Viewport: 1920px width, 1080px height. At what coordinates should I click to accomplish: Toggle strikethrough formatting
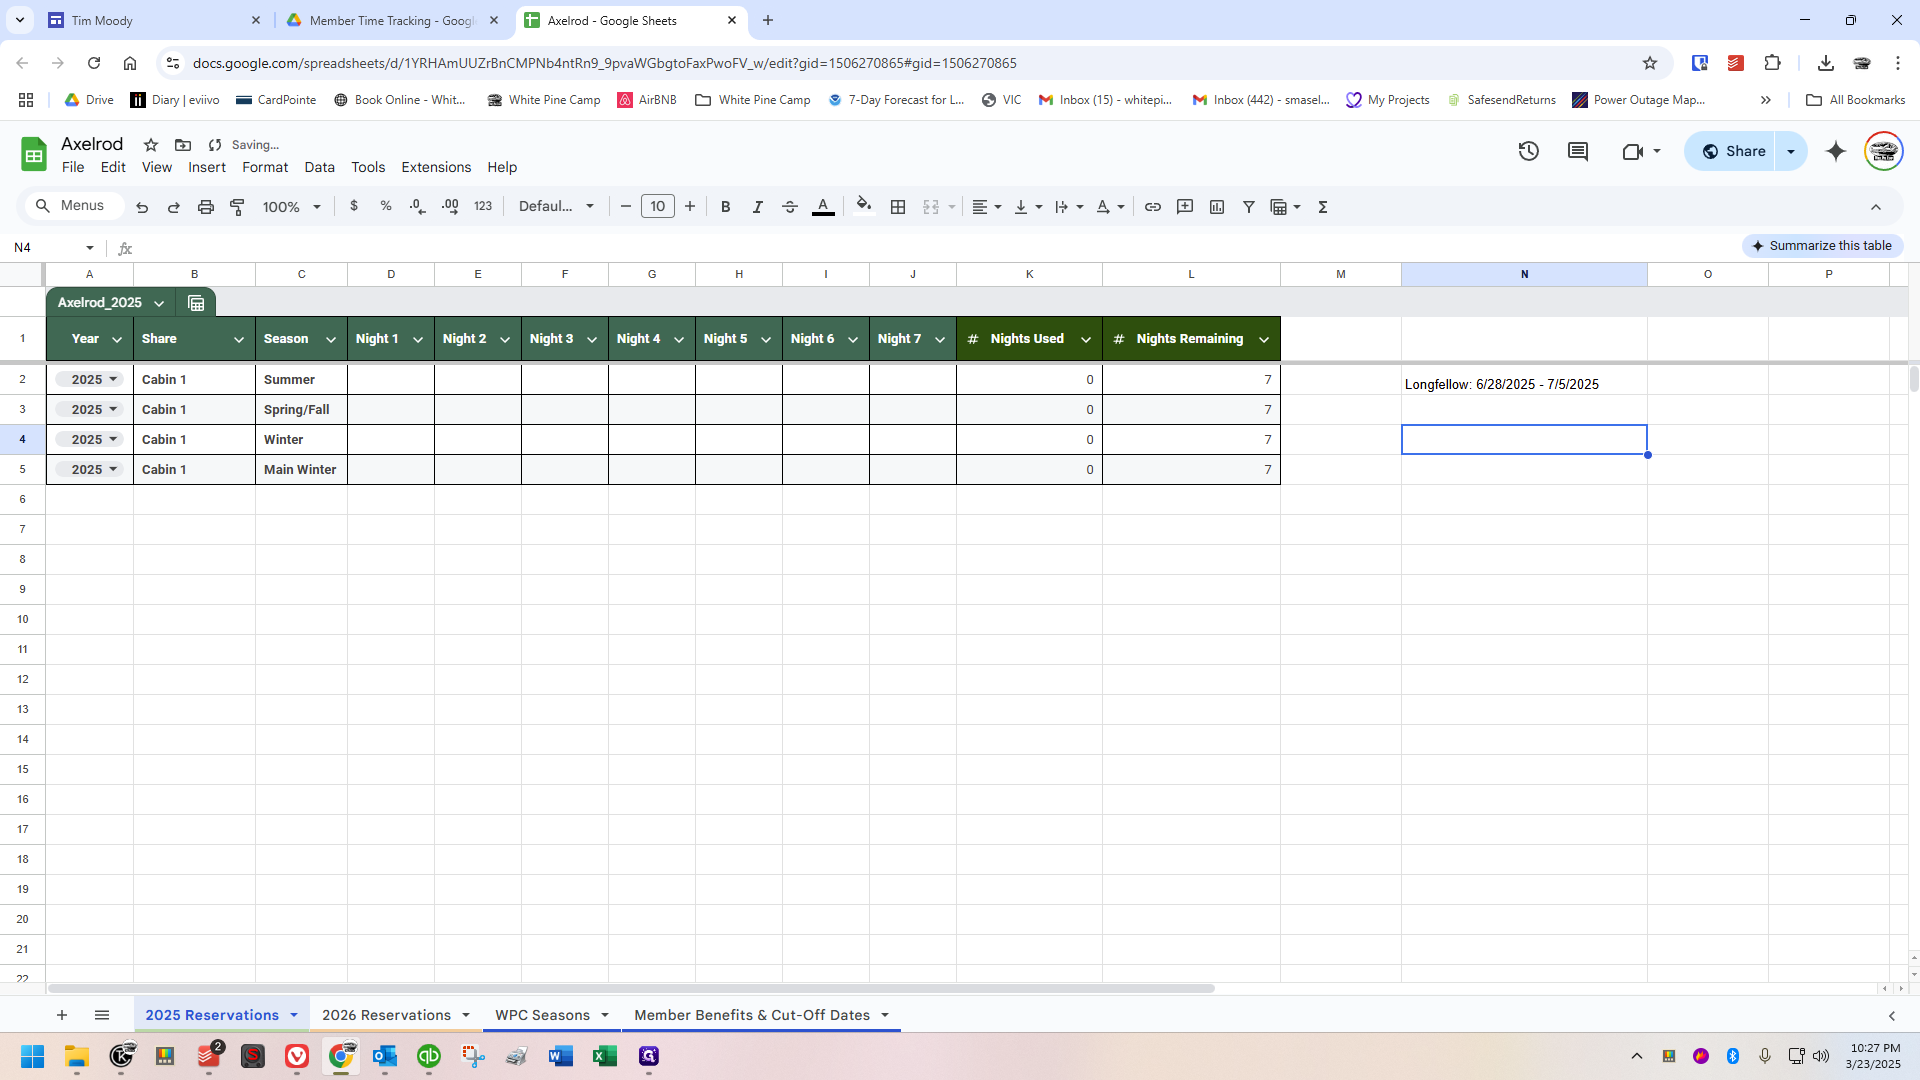[789, 207]
